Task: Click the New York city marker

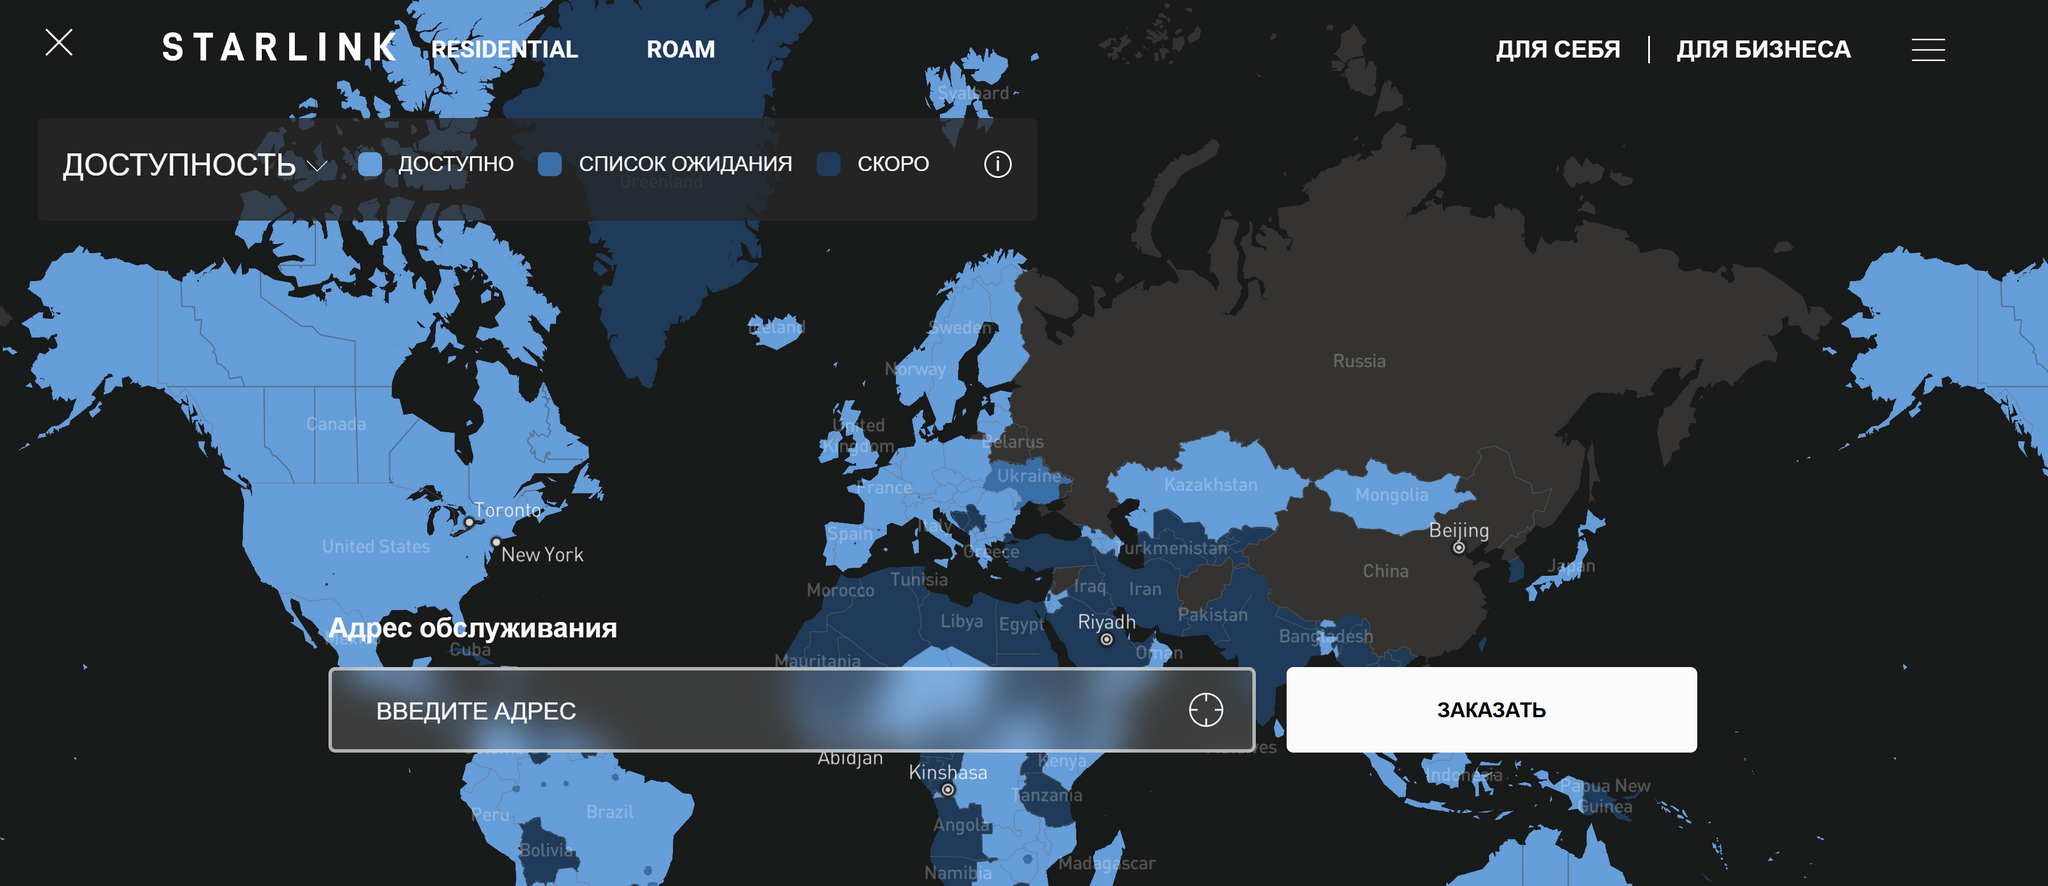Action: click(x=496, y=542)
